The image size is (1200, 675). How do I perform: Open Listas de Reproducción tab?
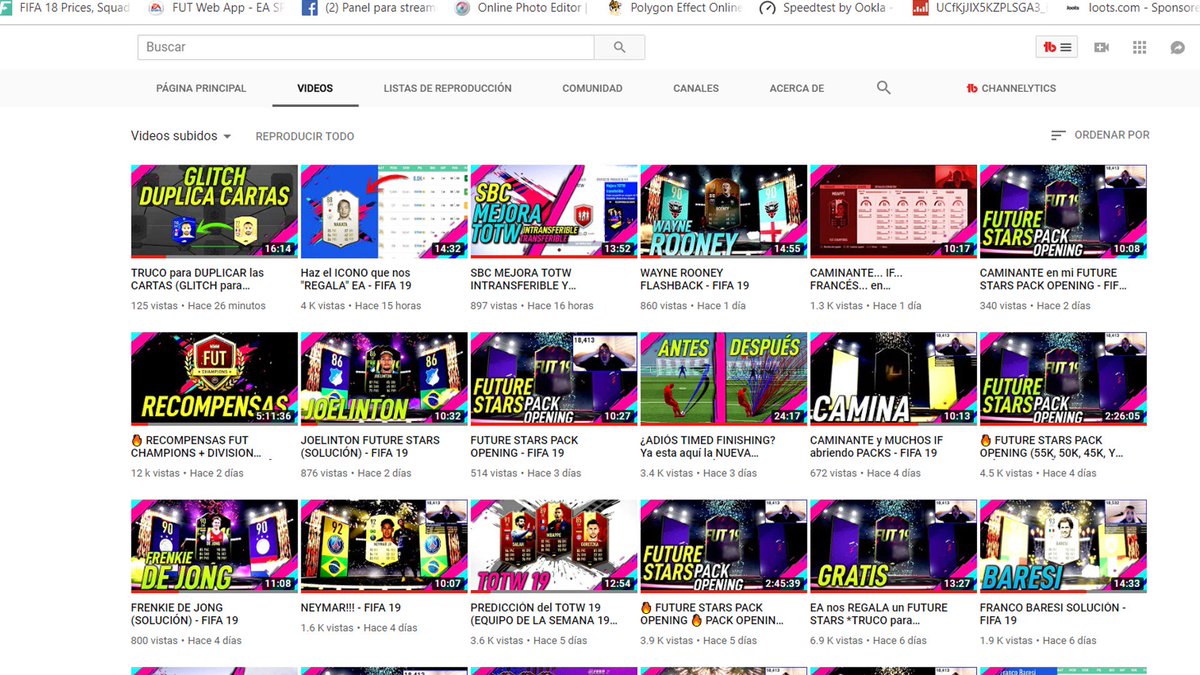point(447,88)
